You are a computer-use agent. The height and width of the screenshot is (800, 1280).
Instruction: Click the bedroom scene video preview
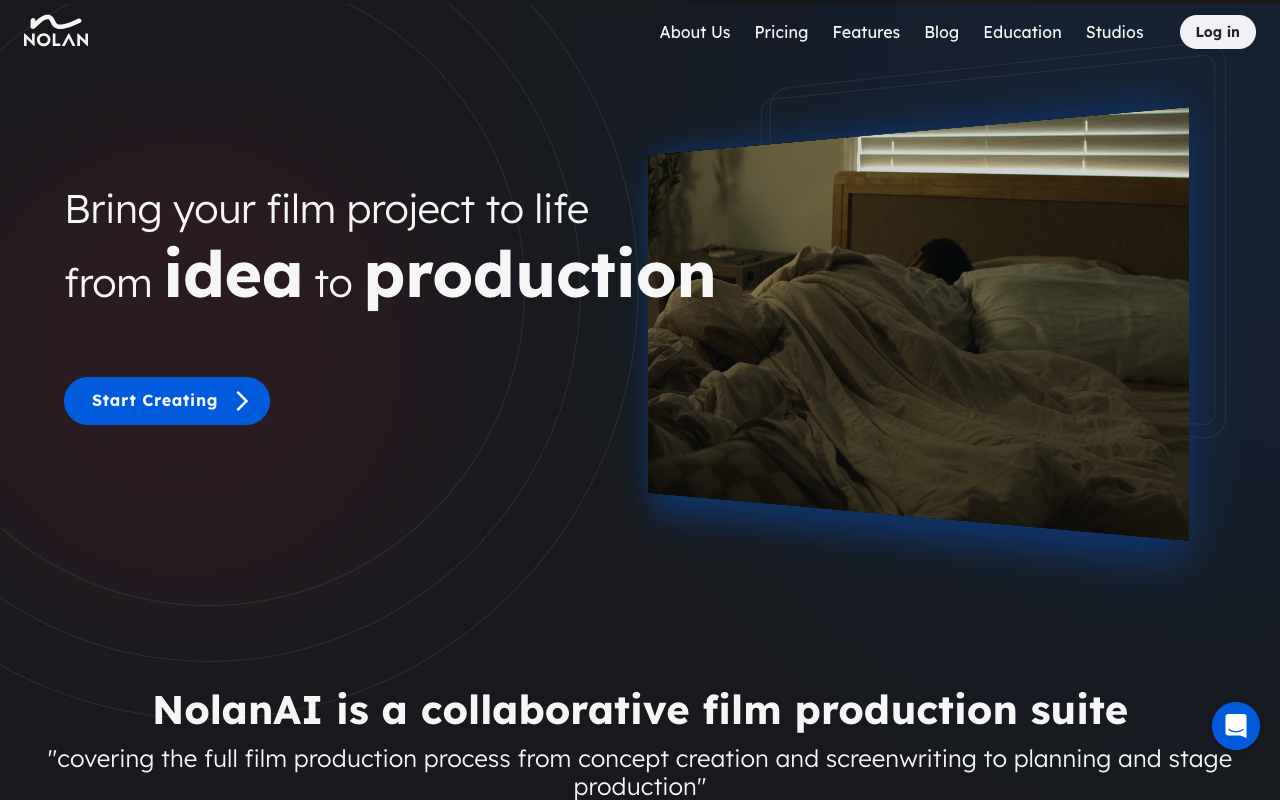pos(918,324)
